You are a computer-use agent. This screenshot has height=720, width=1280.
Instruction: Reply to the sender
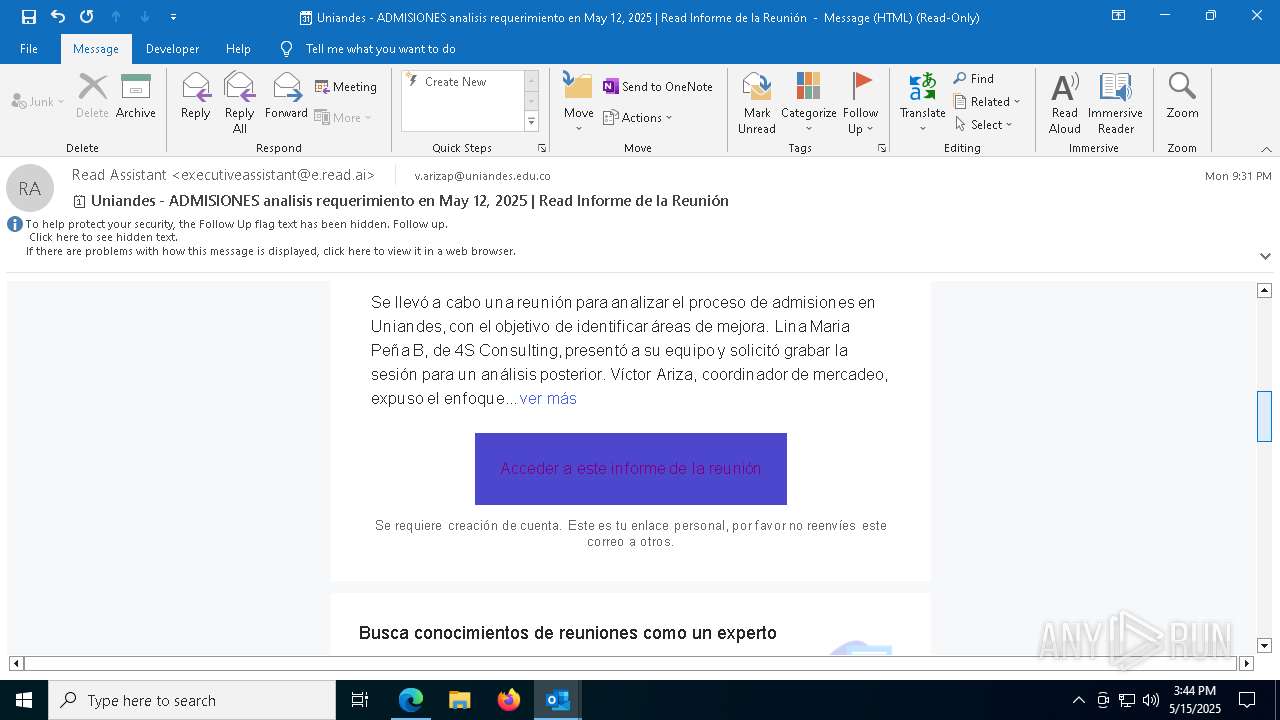tap(196, 97)
